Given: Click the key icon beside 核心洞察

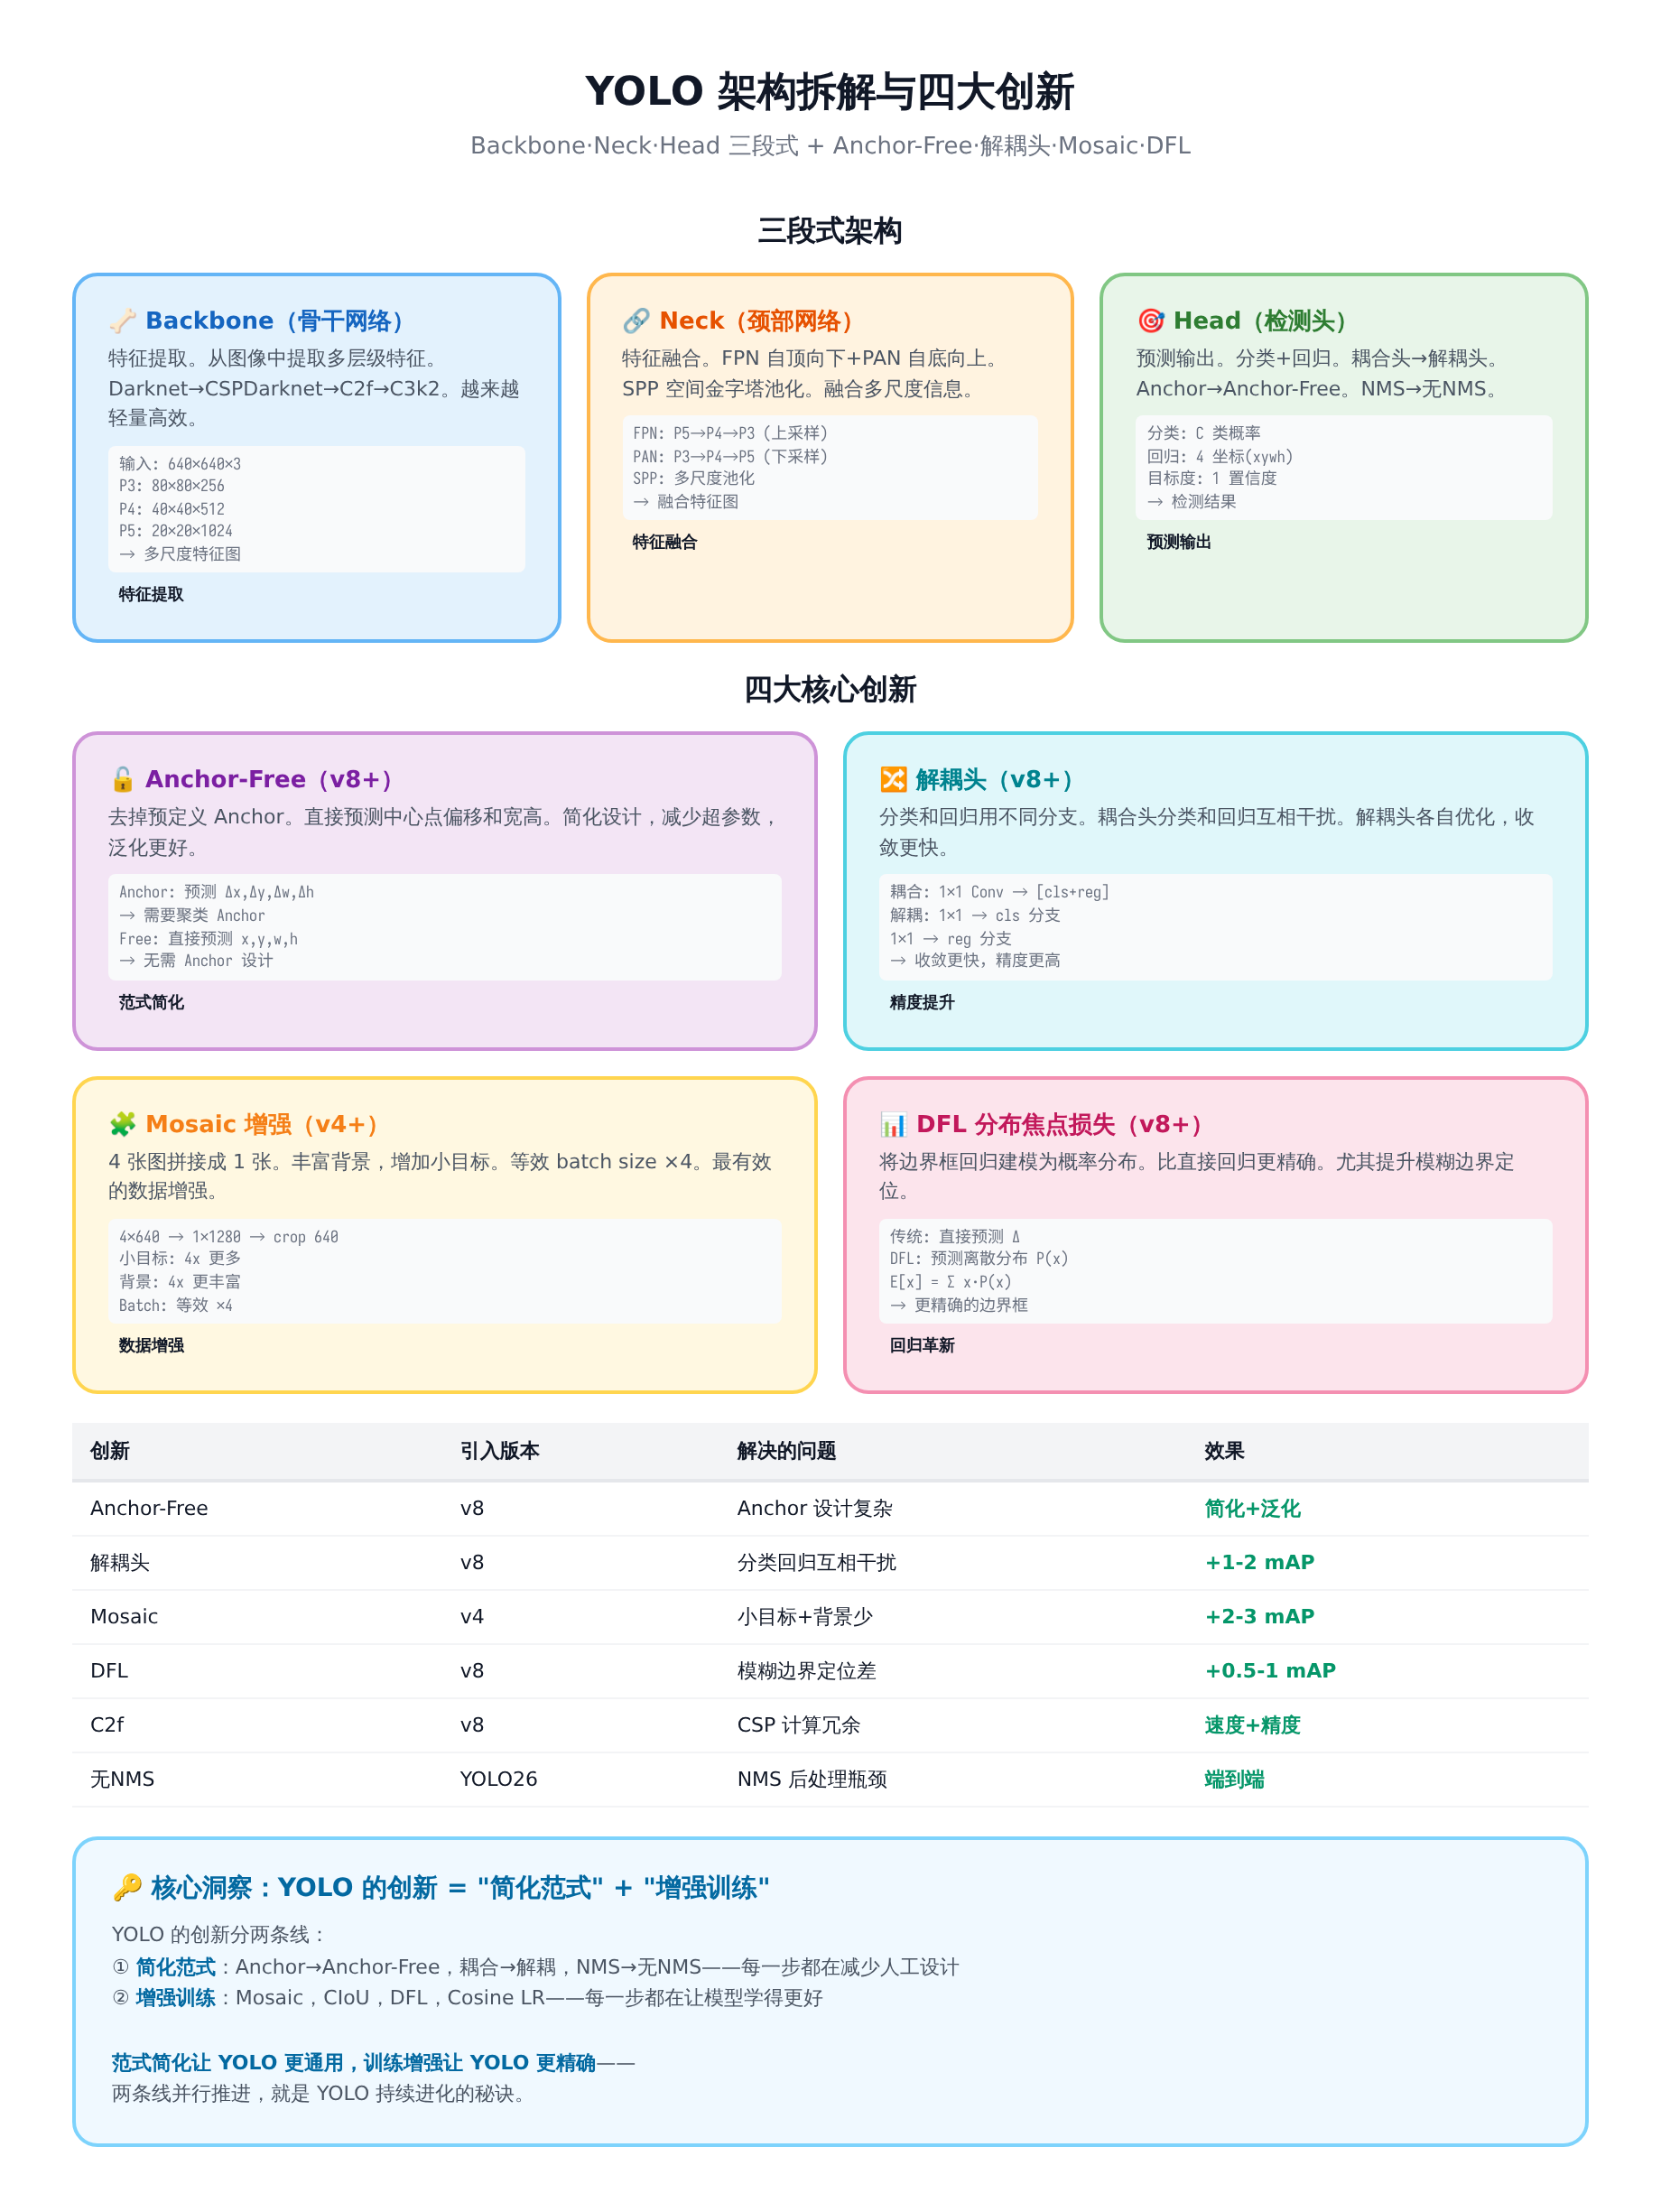Looking at the screenshot, I should pos(127,1888).
